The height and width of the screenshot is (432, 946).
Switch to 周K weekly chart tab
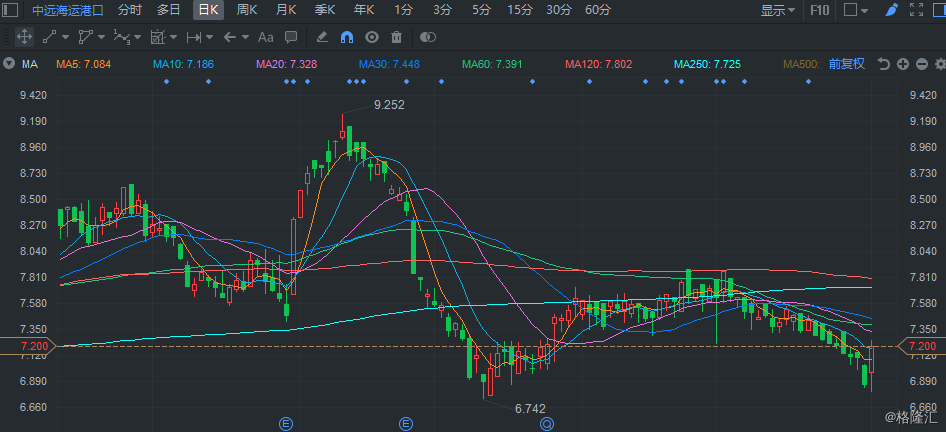pos(247,10)
